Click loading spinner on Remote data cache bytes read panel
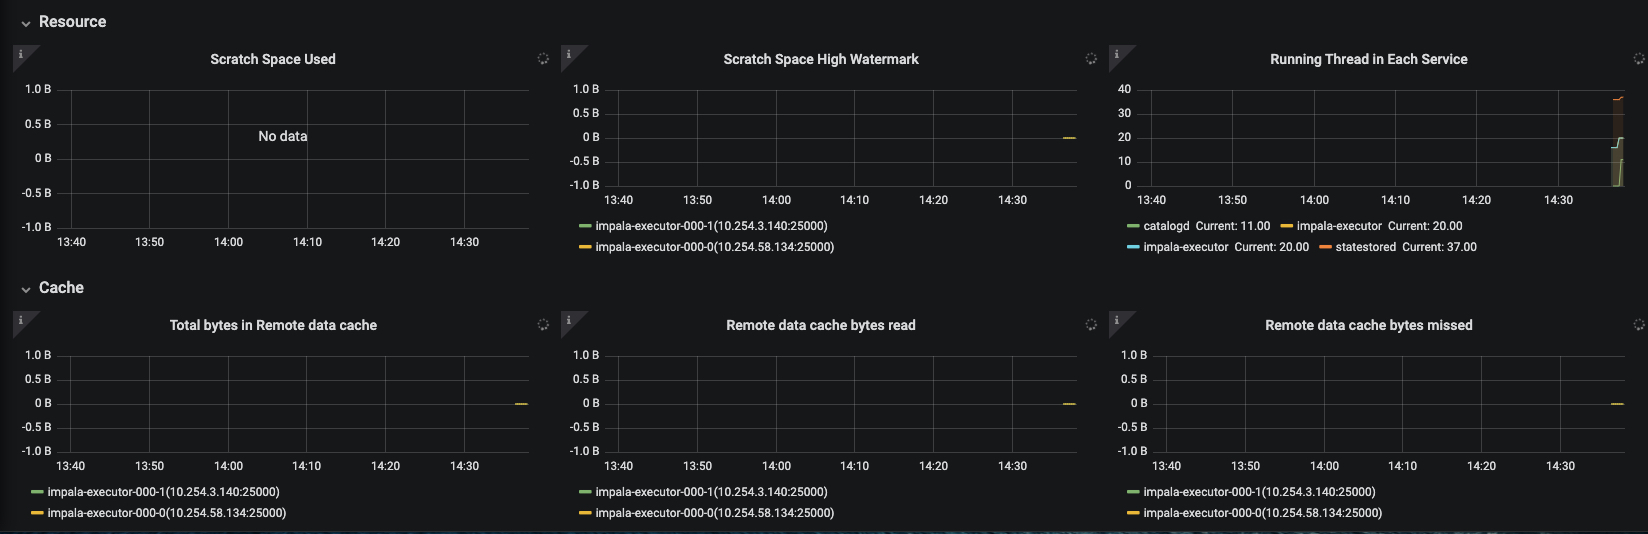The height and width of the screenshot is (534, 1648). 1091,325
